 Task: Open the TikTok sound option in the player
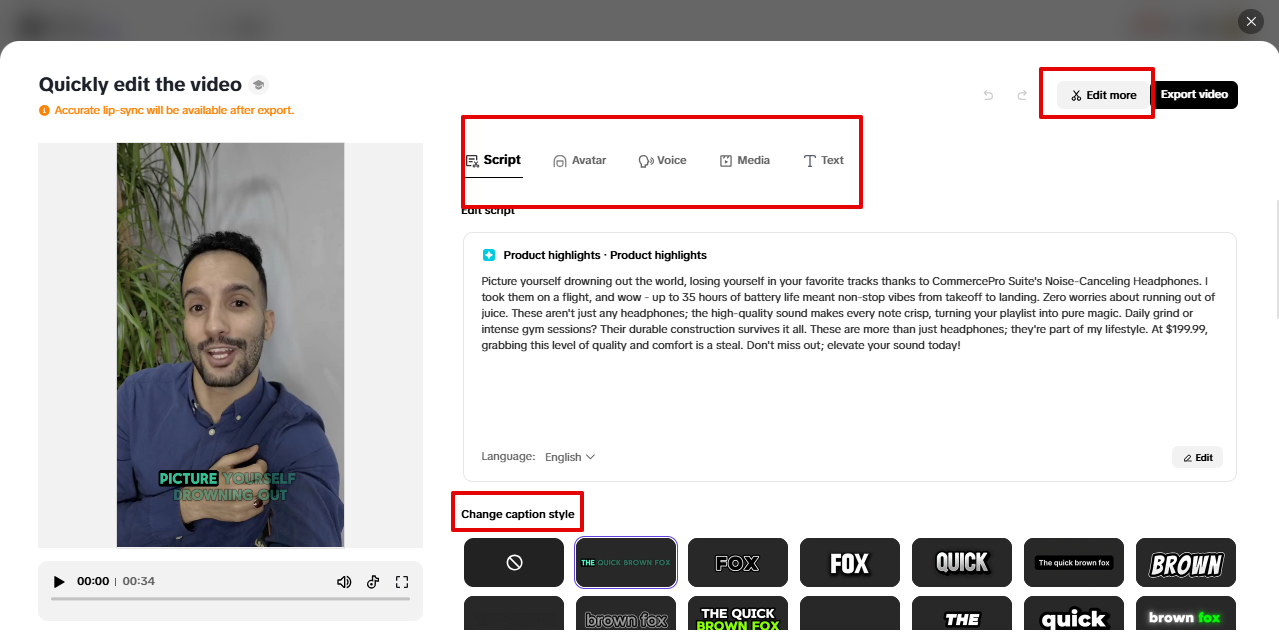(x=373, y=581)
